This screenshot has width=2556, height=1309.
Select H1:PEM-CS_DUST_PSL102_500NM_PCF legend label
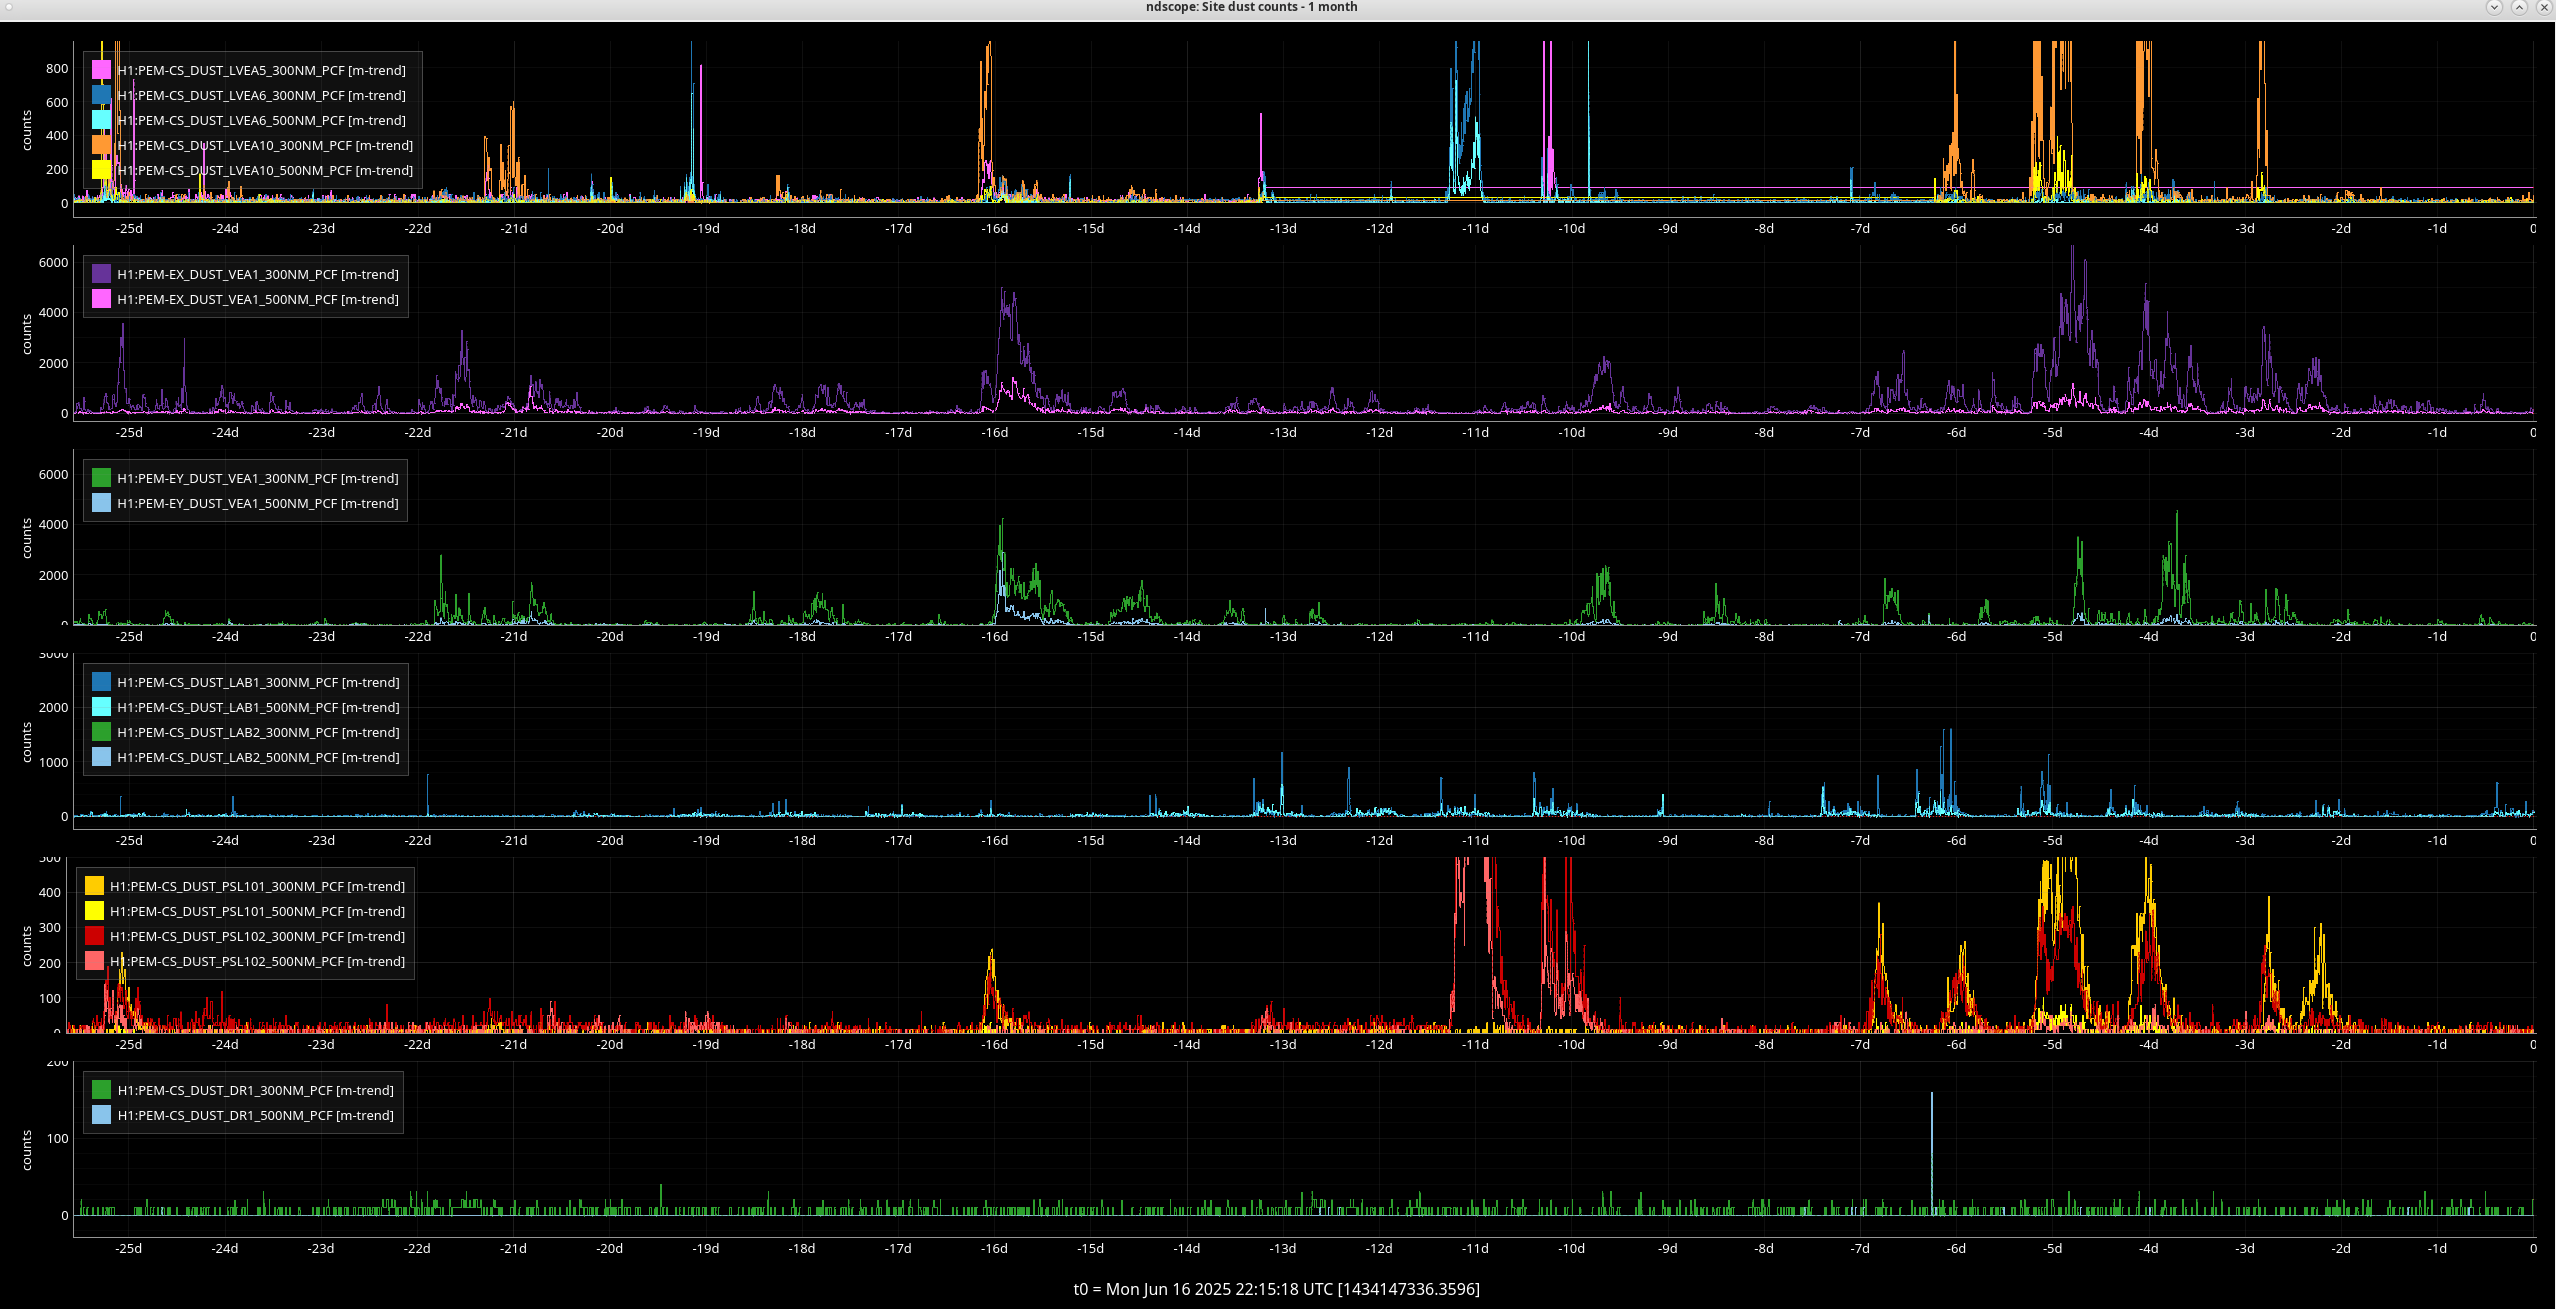[x=258, y=962]
